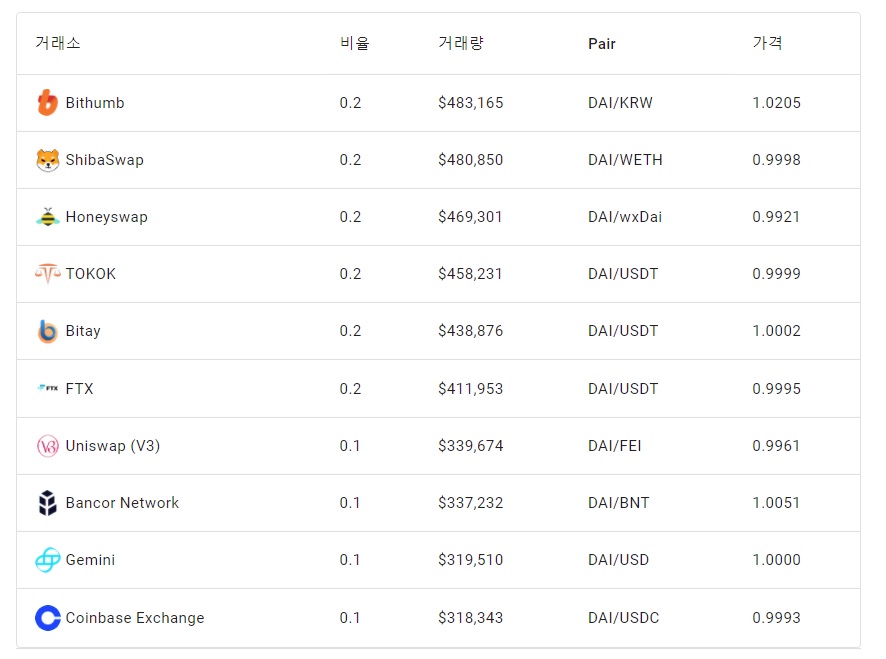
Task: Click the TOKOK scales logo
Action: [47, 274]
